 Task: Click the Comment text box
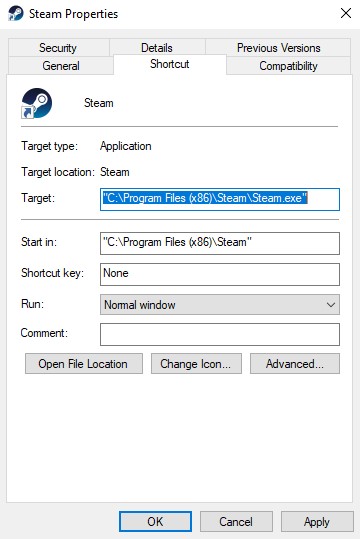(x=220, y=334)
